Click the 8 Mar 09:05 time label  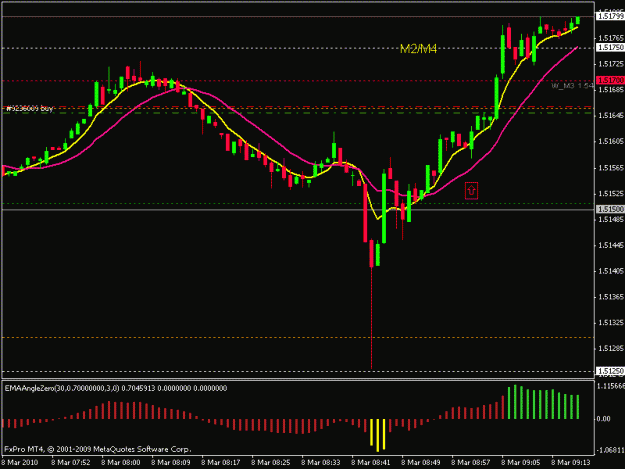(x=521, y=463)
